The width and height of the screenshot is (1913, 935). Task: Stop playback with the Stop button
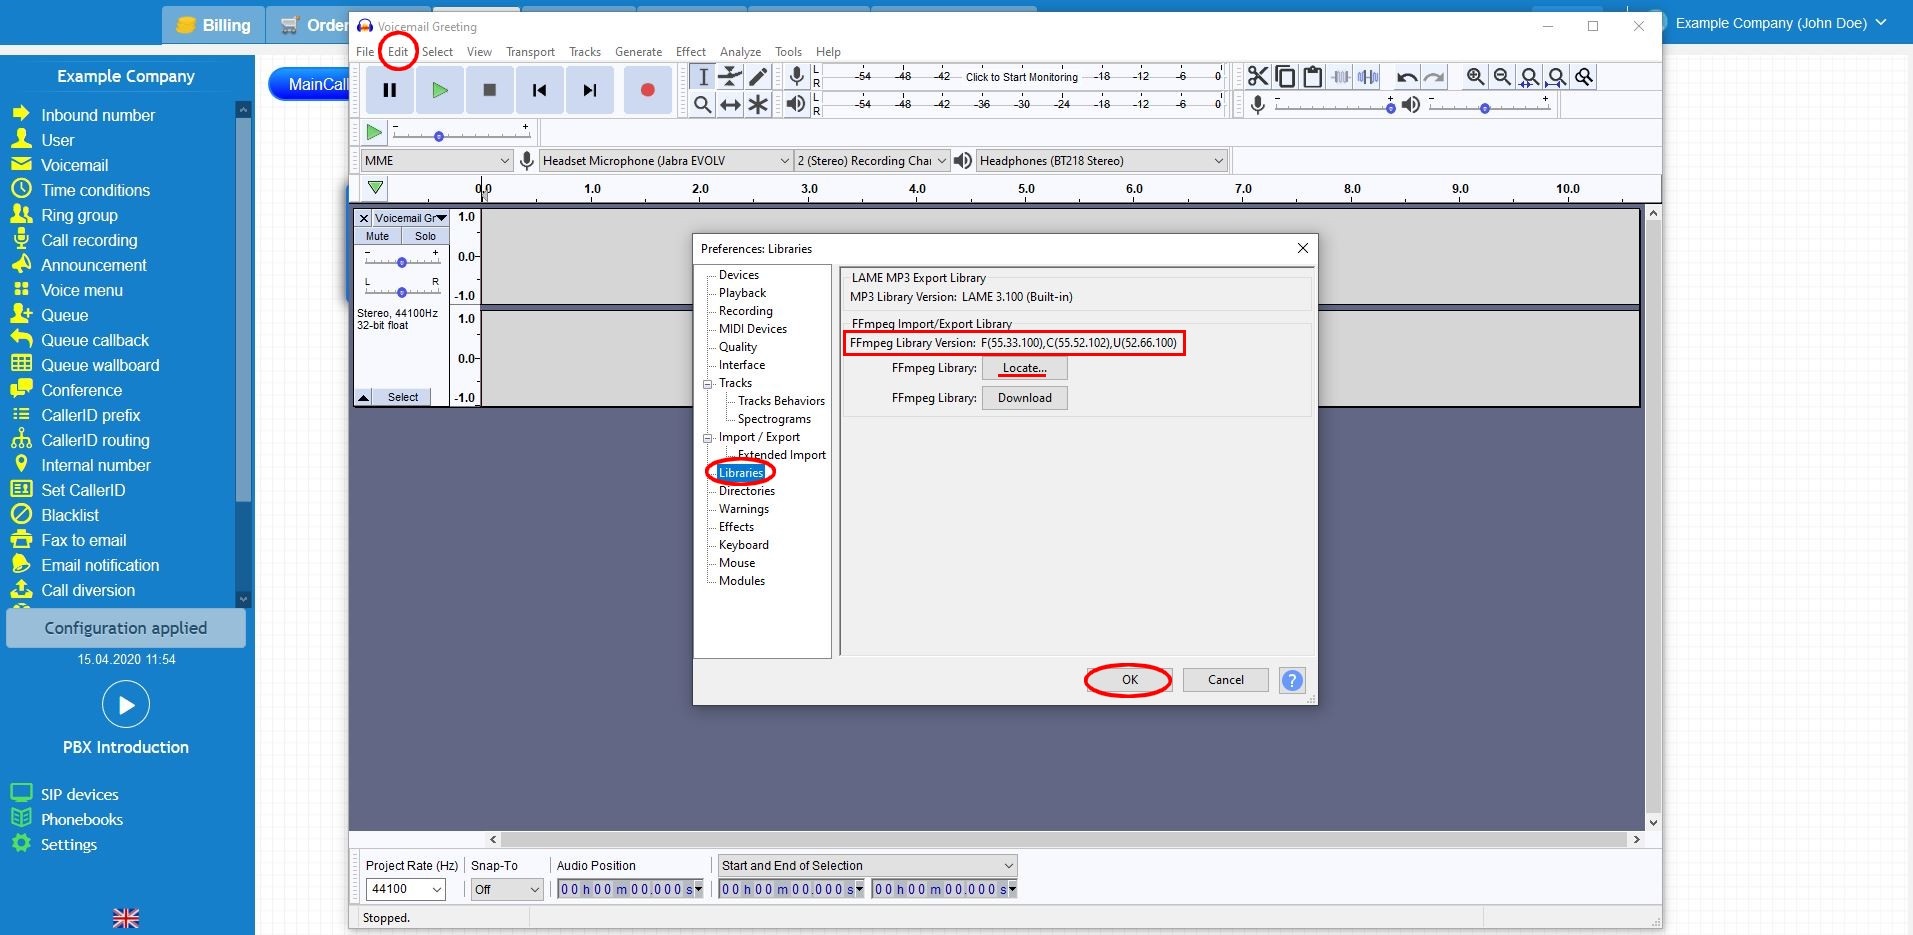pyautogui.click(x=490, y=90)
